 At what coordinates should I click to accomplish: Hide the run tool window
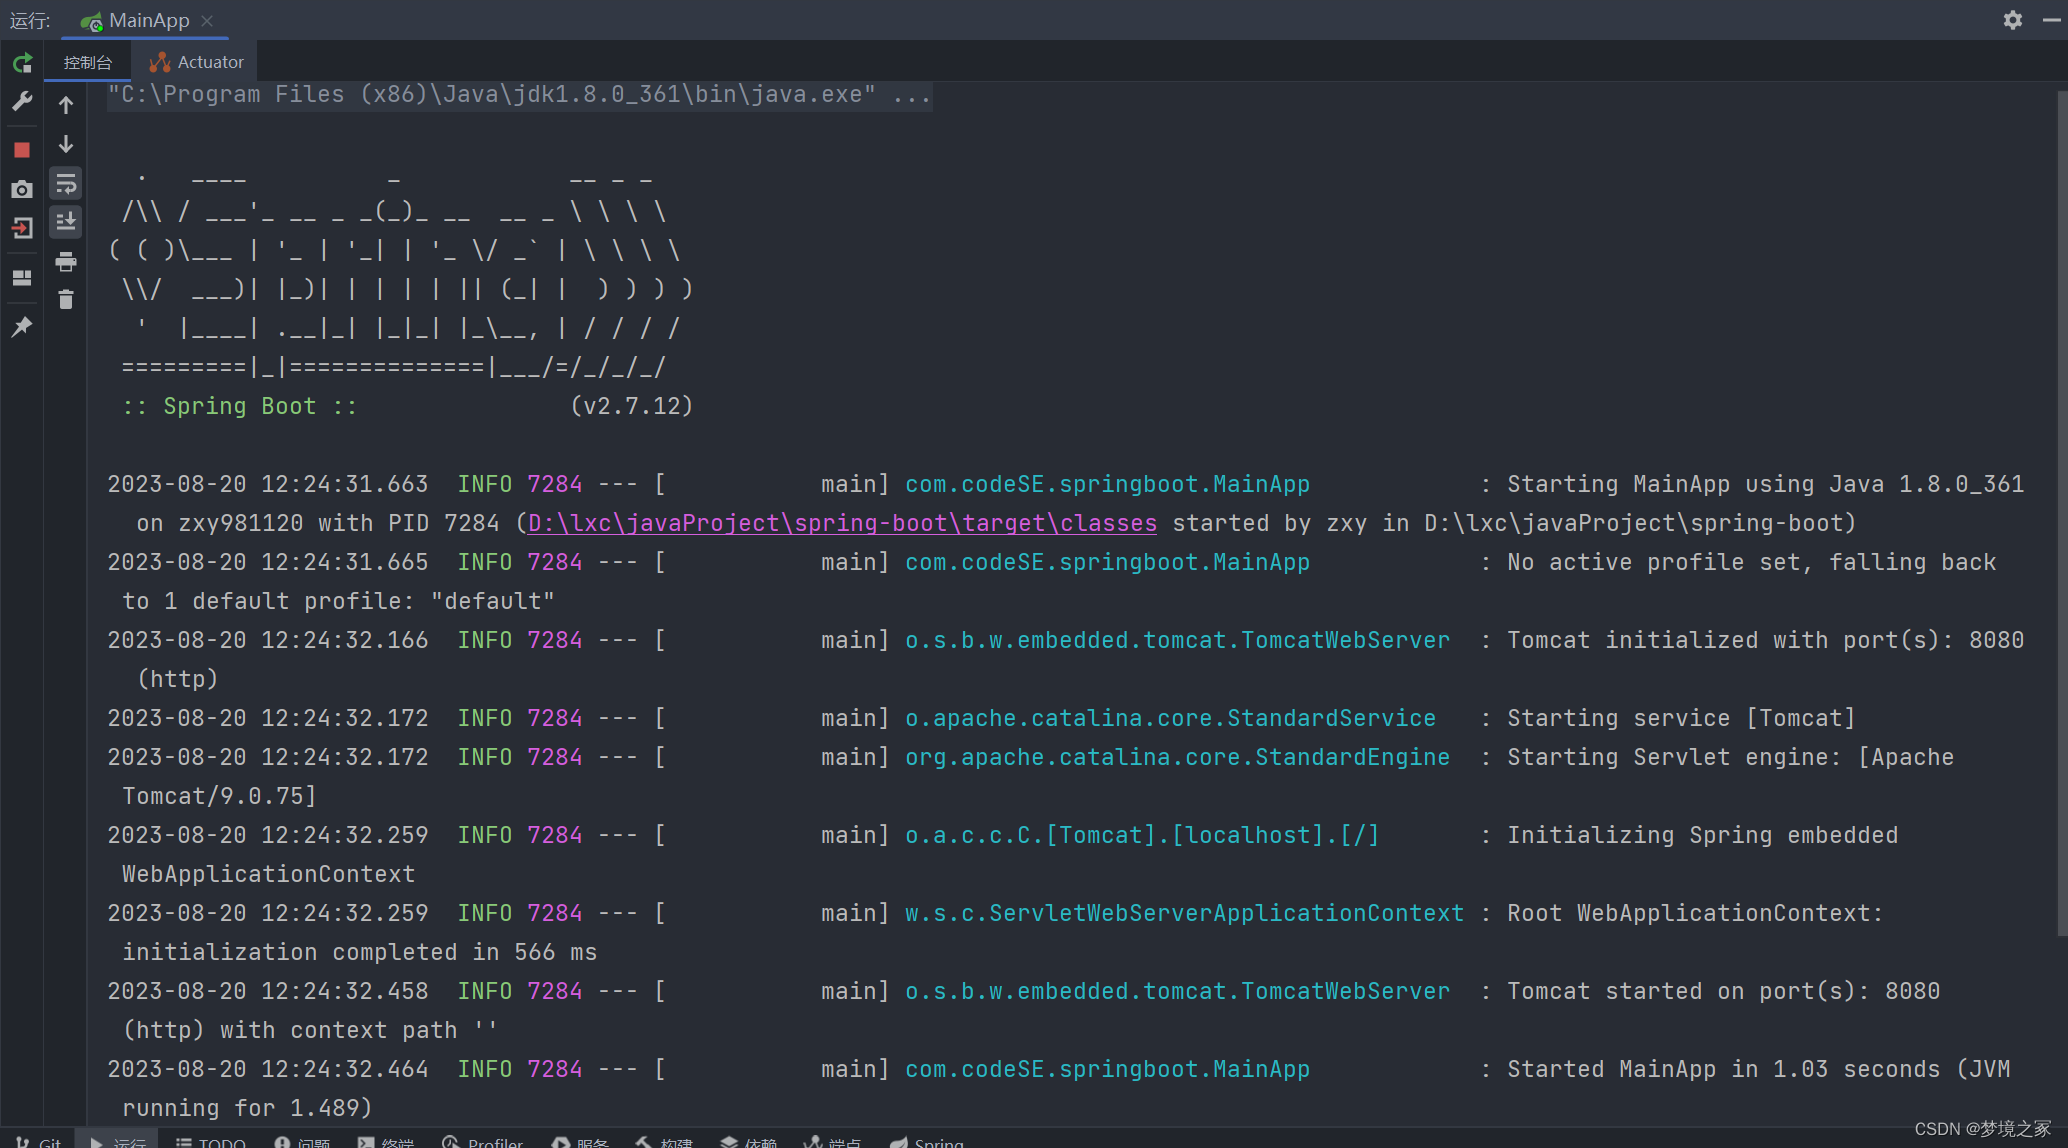pyautogui.click(x=2051, y=20)
